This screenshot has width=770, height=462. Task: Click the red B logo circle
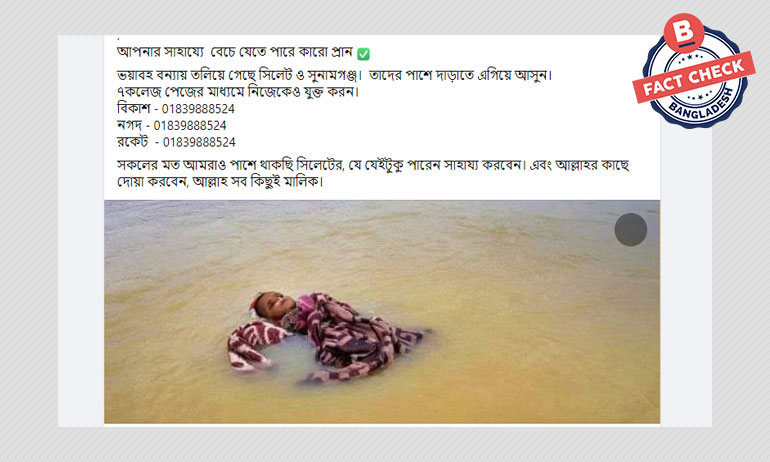(x=684, y=32)
